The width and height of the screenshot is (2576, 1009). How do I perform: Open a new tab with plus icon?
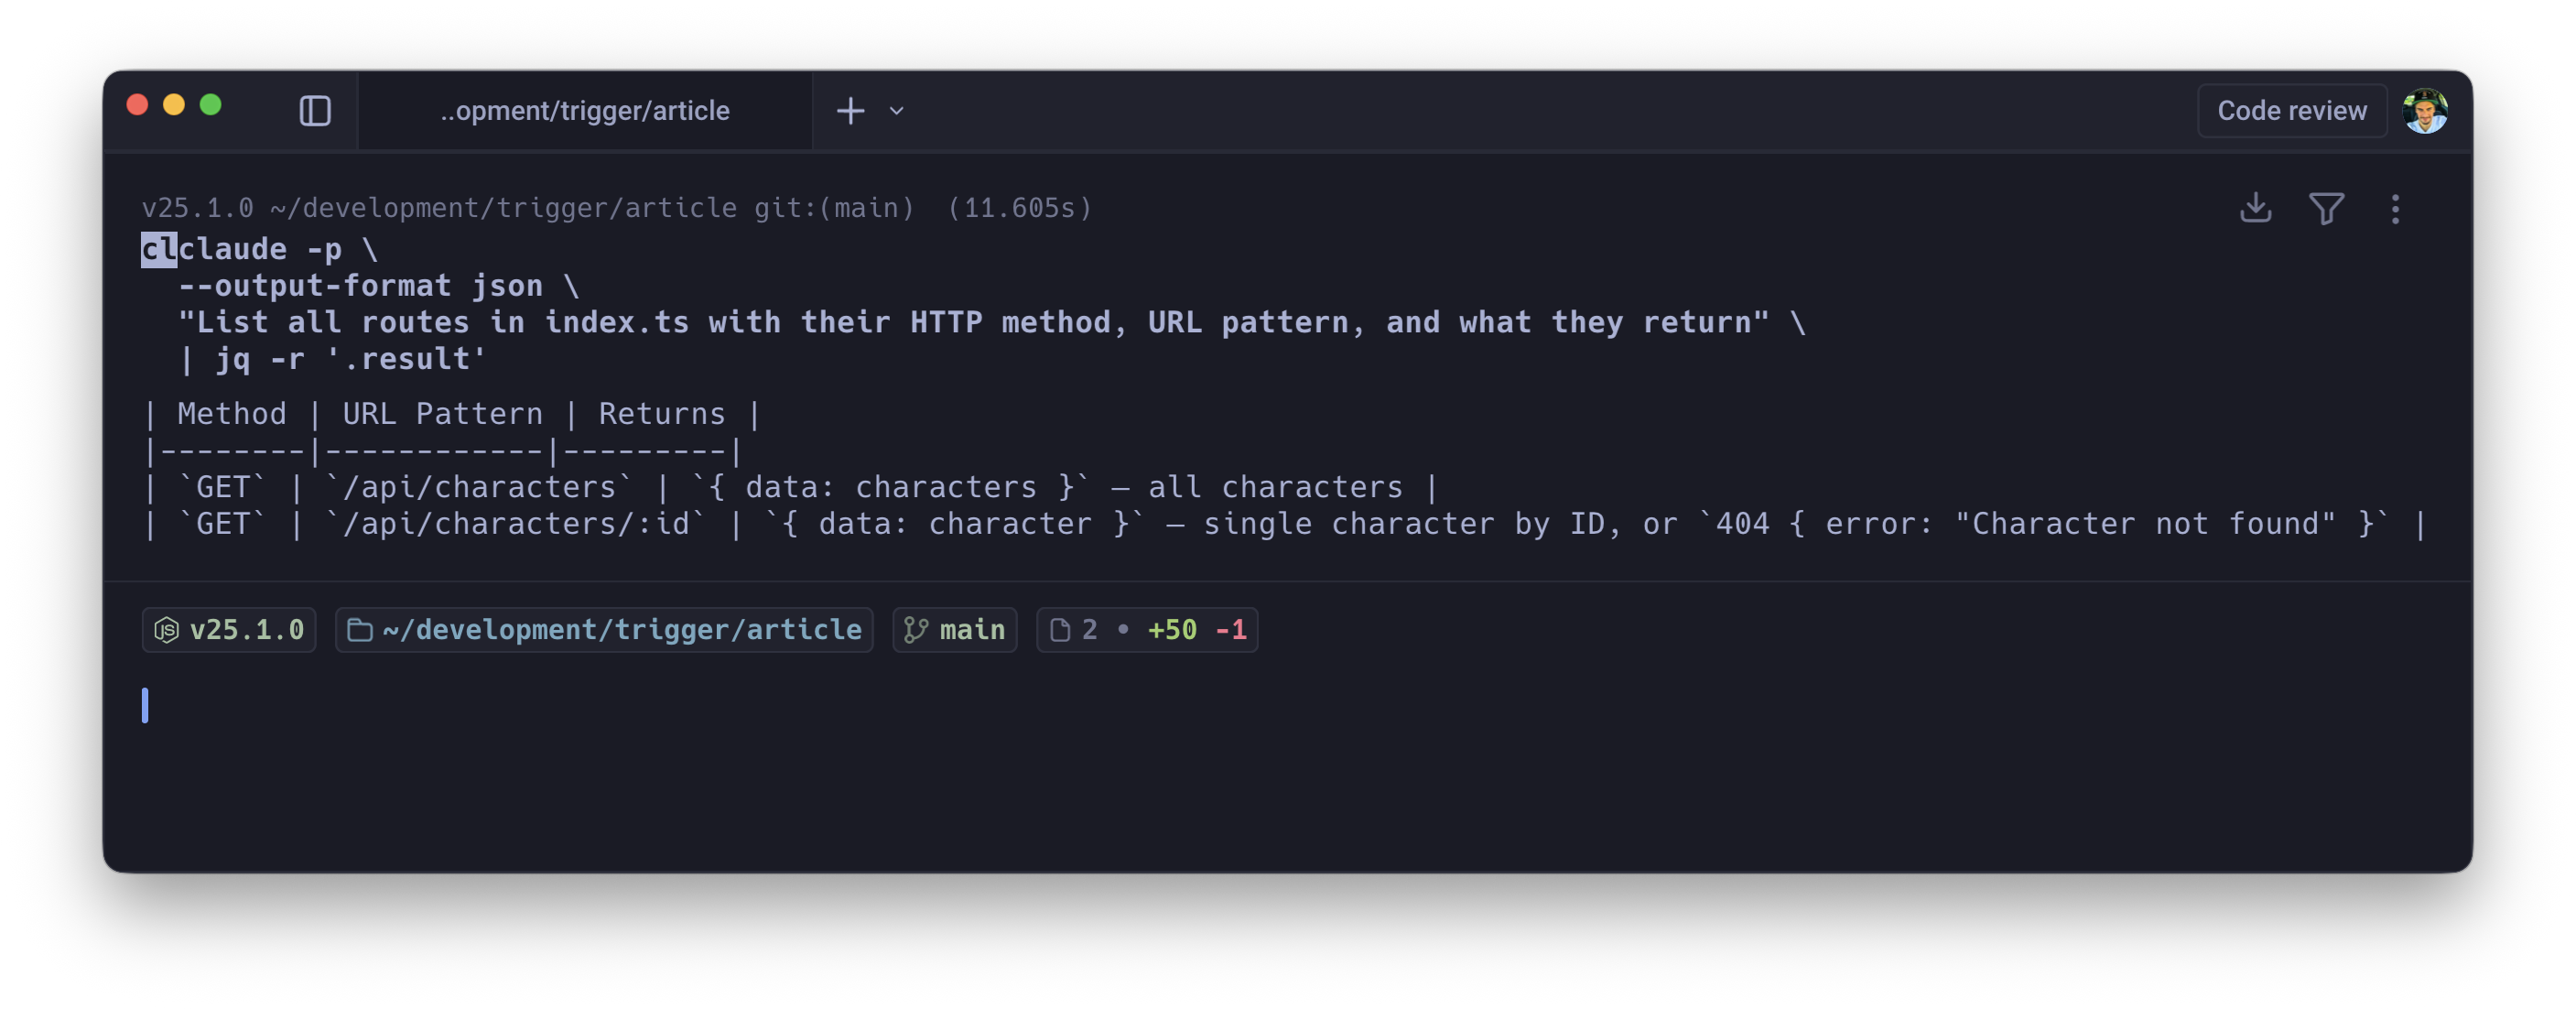click(850, 110)
